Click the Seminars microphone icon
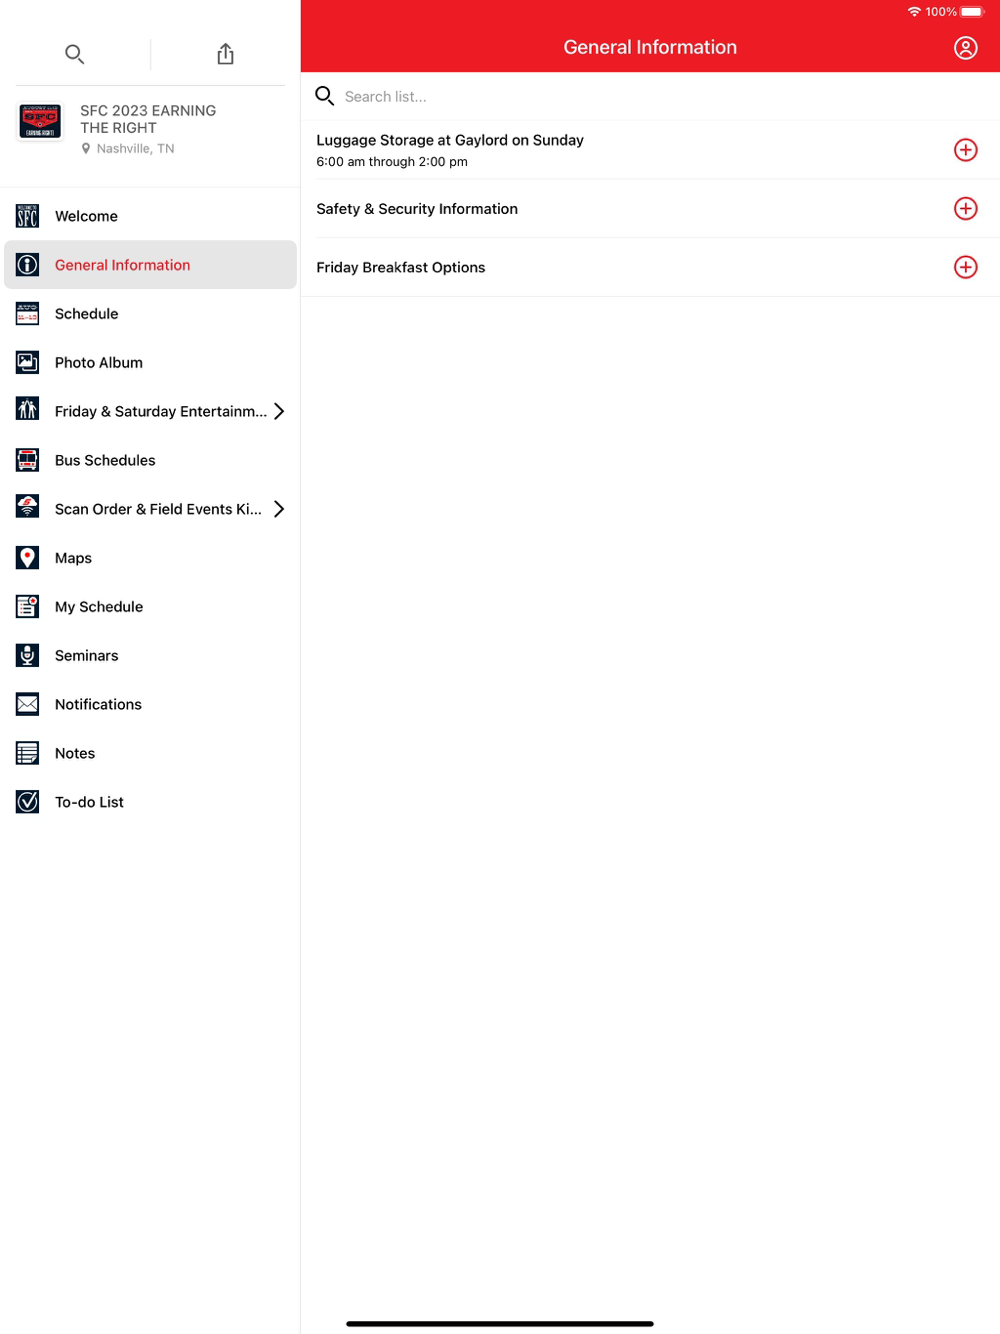This screenshot has height=1334, width=1000. click(28, 656)
